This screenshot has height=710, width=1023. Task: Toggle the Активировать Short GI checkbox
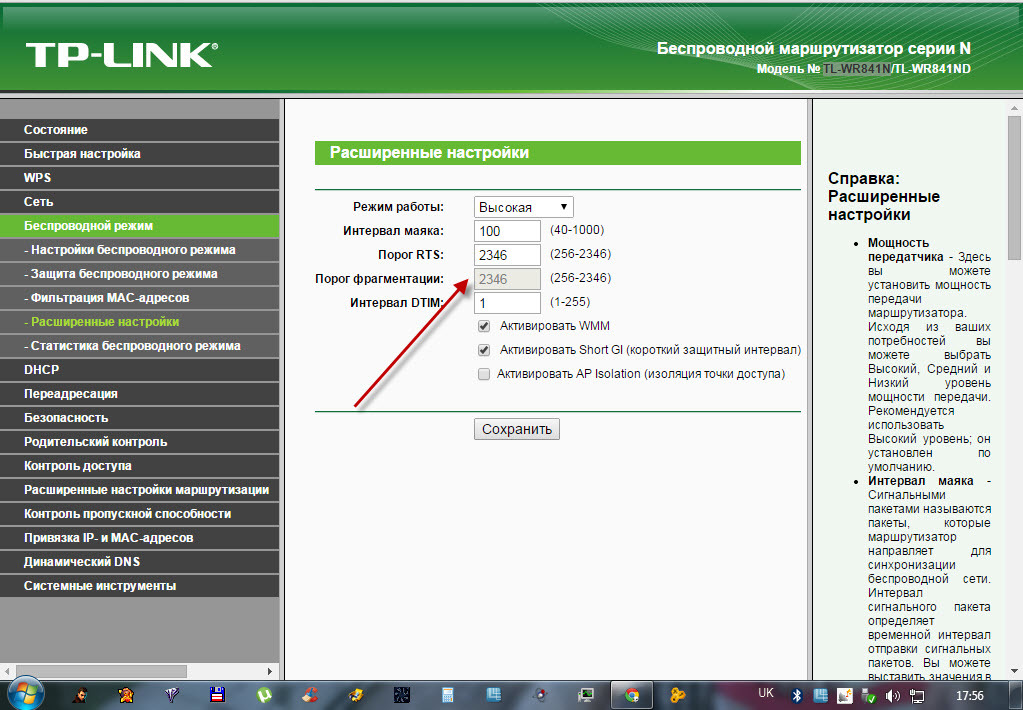(x=484, y=350)
